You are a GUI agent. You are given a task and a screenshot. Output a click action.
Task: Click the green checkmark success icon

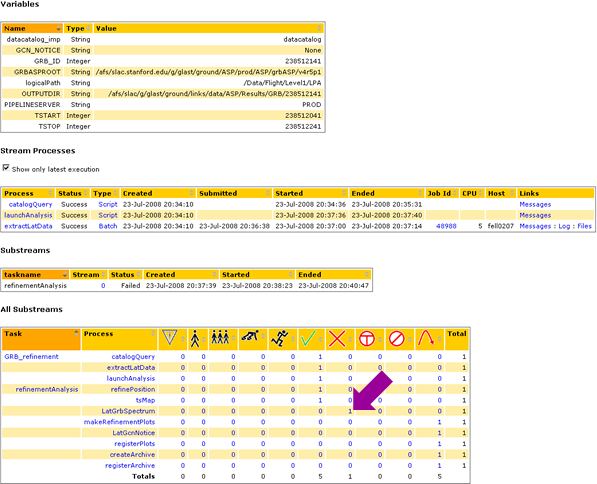point(308,338)
